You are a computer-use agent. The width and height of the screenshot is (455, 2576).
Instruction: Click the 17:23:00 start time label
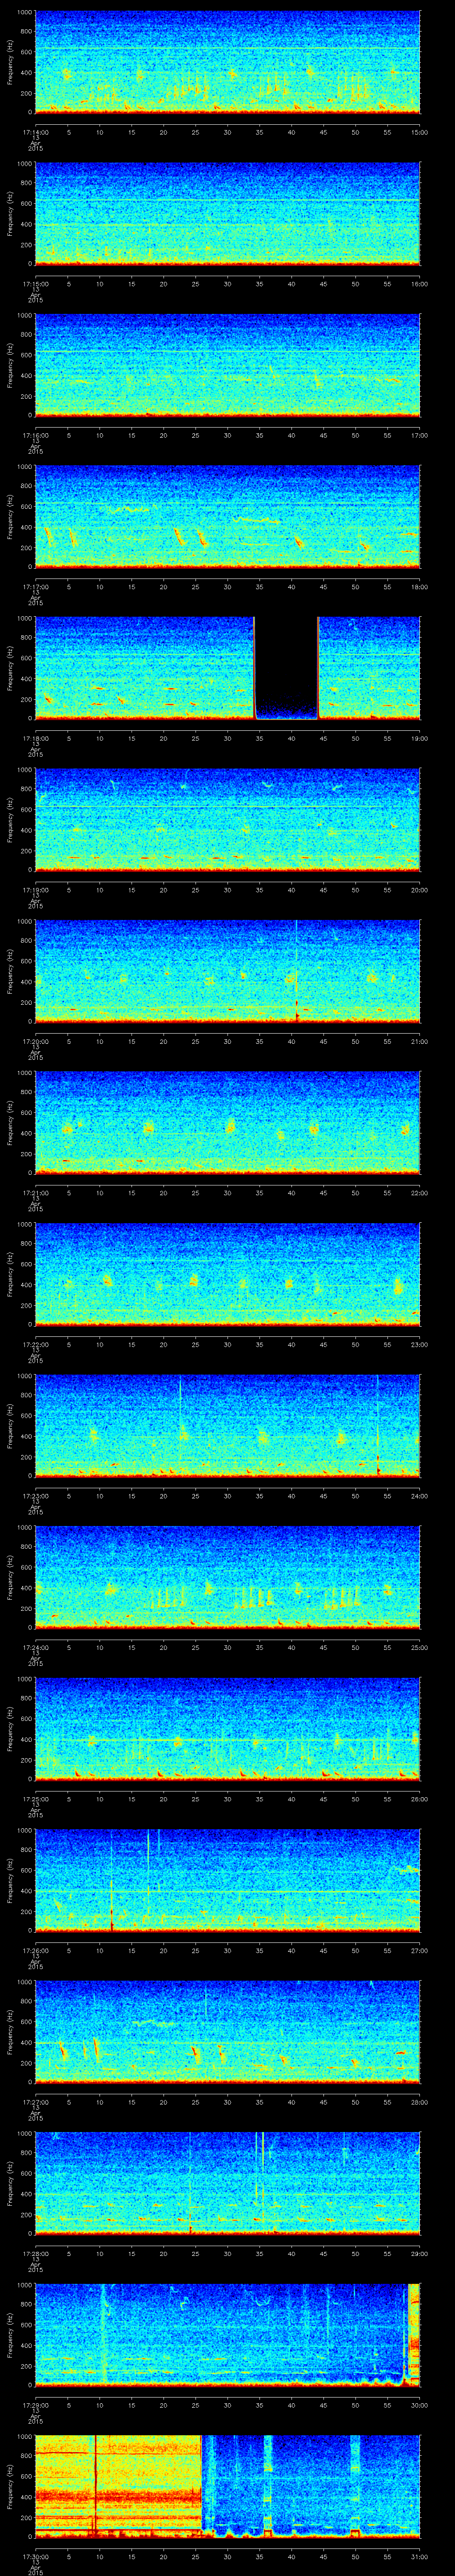[x=35, y=1495]
